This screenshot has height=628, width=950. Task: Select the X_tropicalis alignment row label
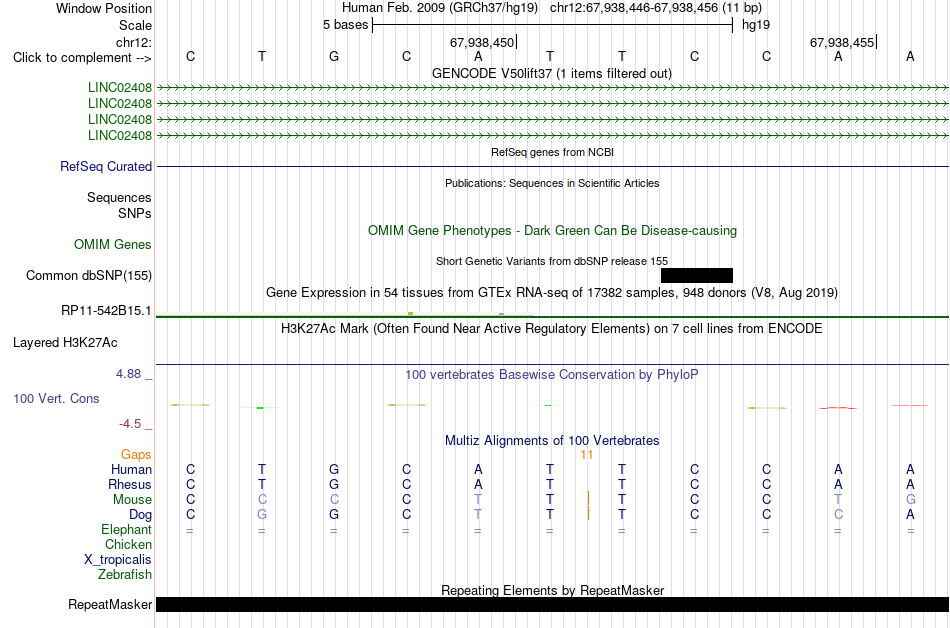[118, 560]
